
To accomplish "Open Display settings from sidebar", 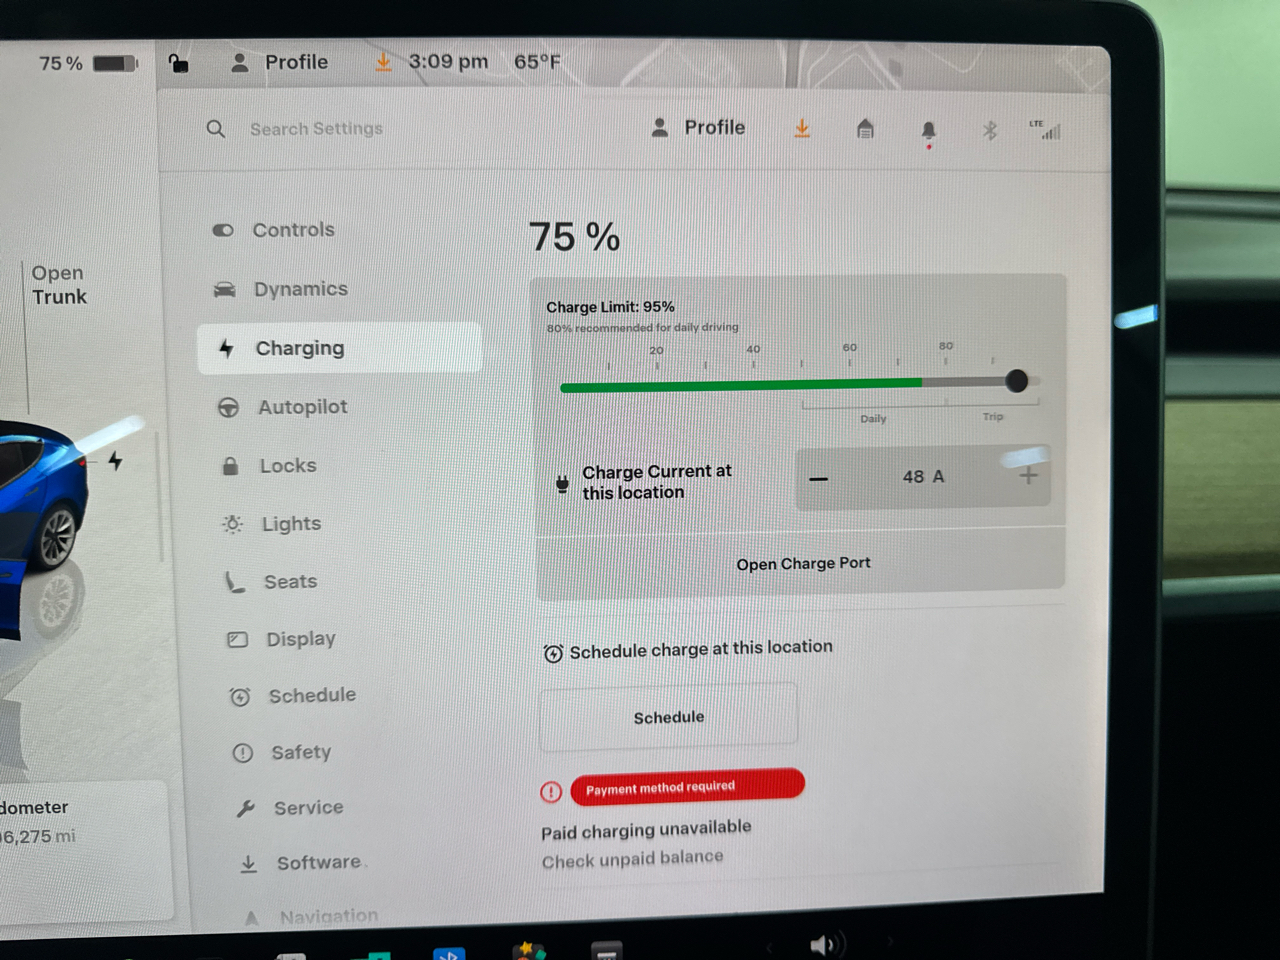I will 300,639.
